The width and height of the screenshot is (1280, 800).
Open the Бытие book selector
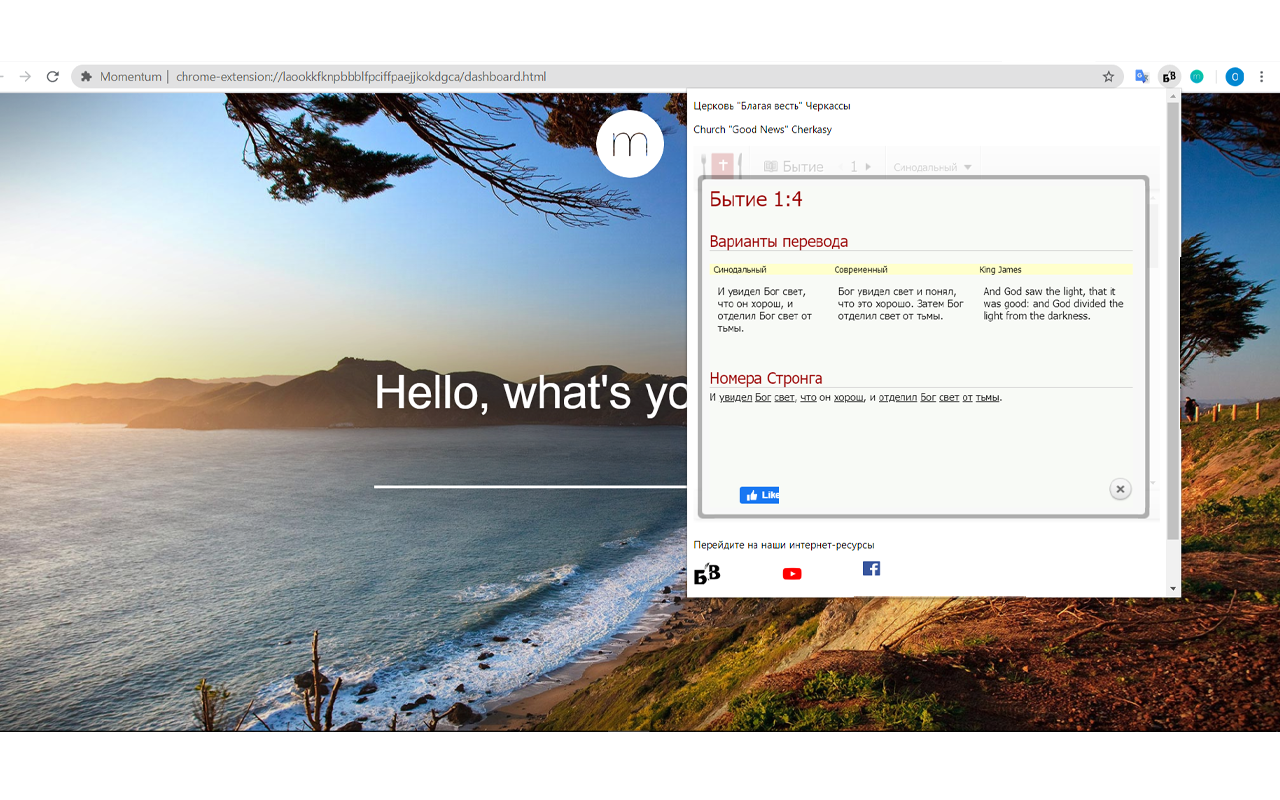point(794,167)
